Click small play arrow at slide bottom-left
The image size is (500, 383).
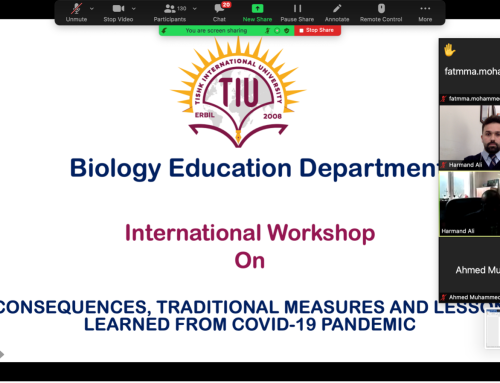2,354
